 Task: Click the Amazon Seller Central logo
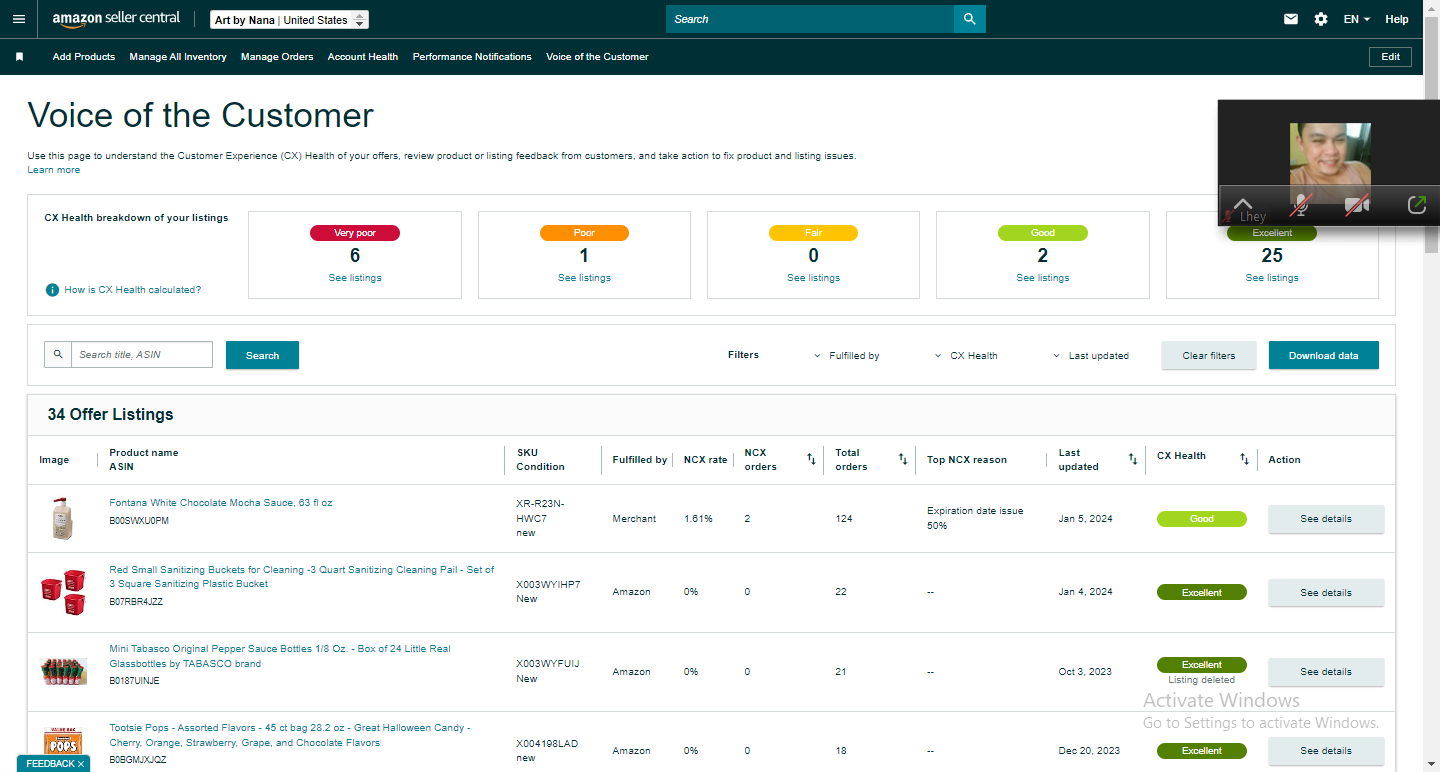coord(116,19)
